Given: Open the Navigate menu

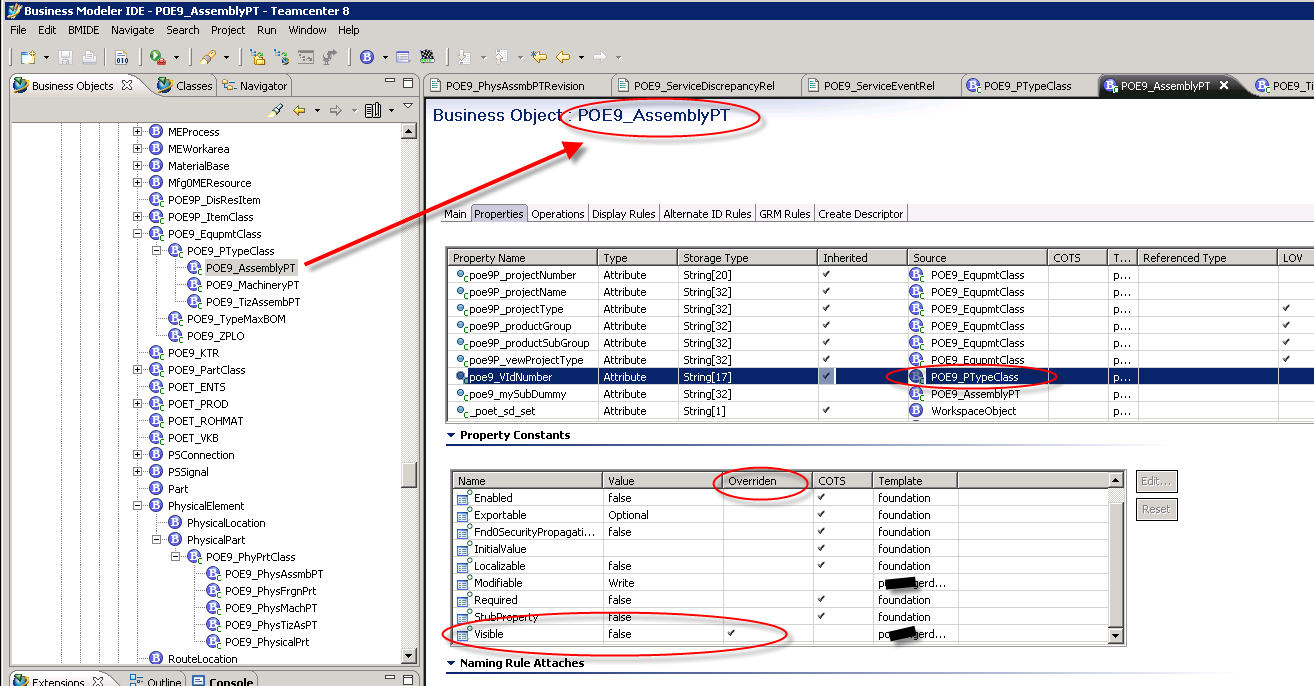Looking at the screenshot, I should pyautogui.click(x=133, y=30).
